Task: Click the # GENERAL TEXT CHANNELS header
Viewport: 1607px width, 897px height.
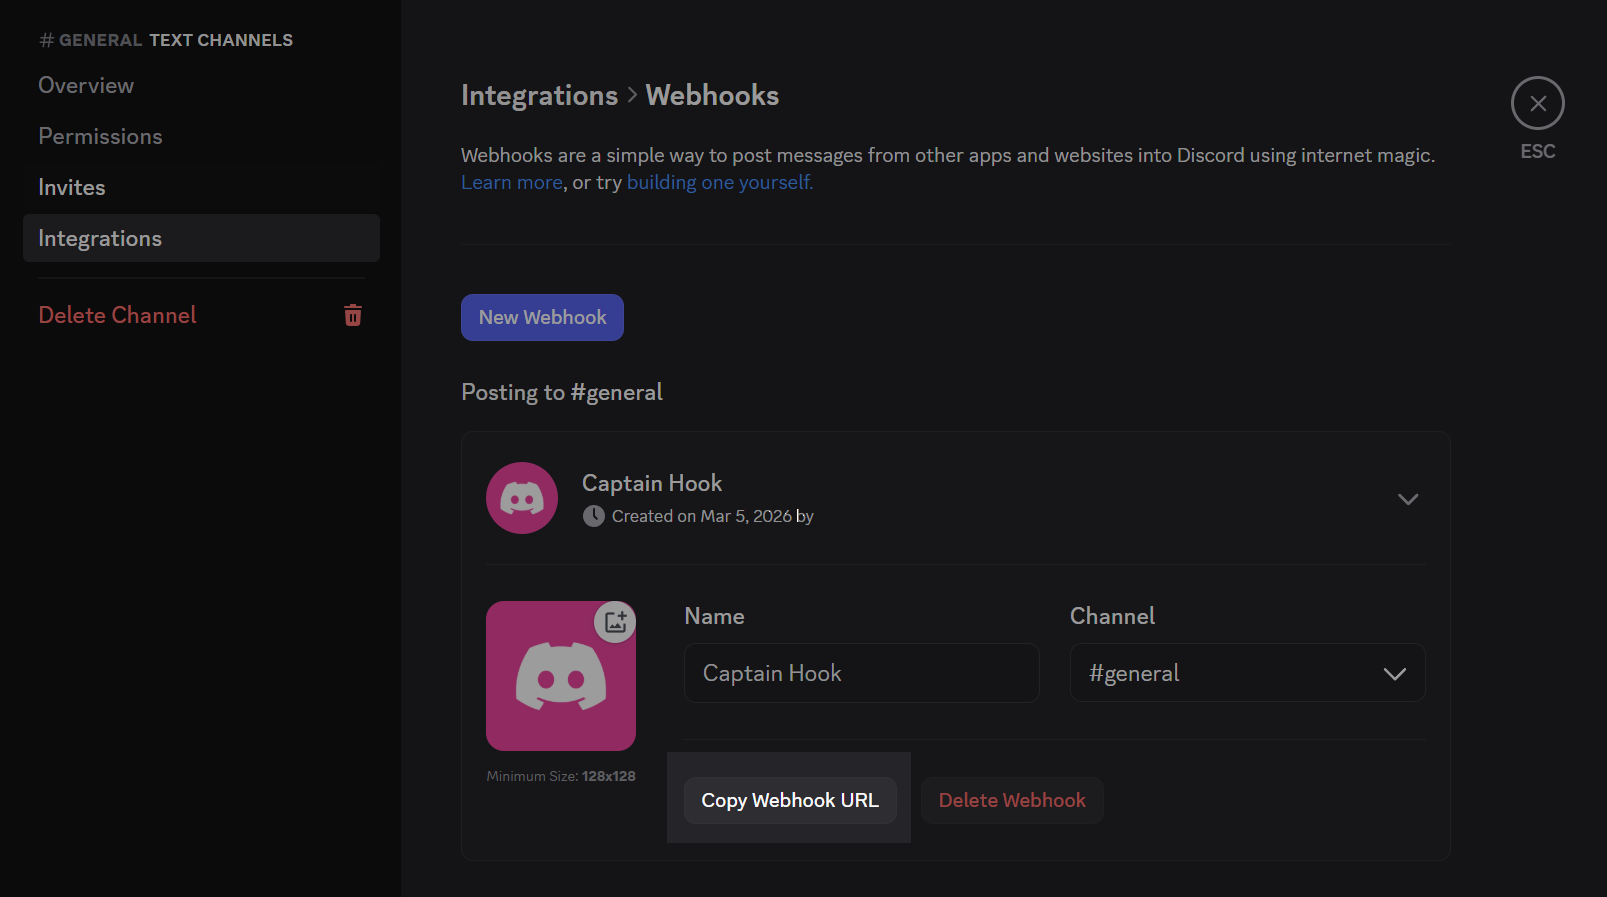Action: click(x=166, y=40)
